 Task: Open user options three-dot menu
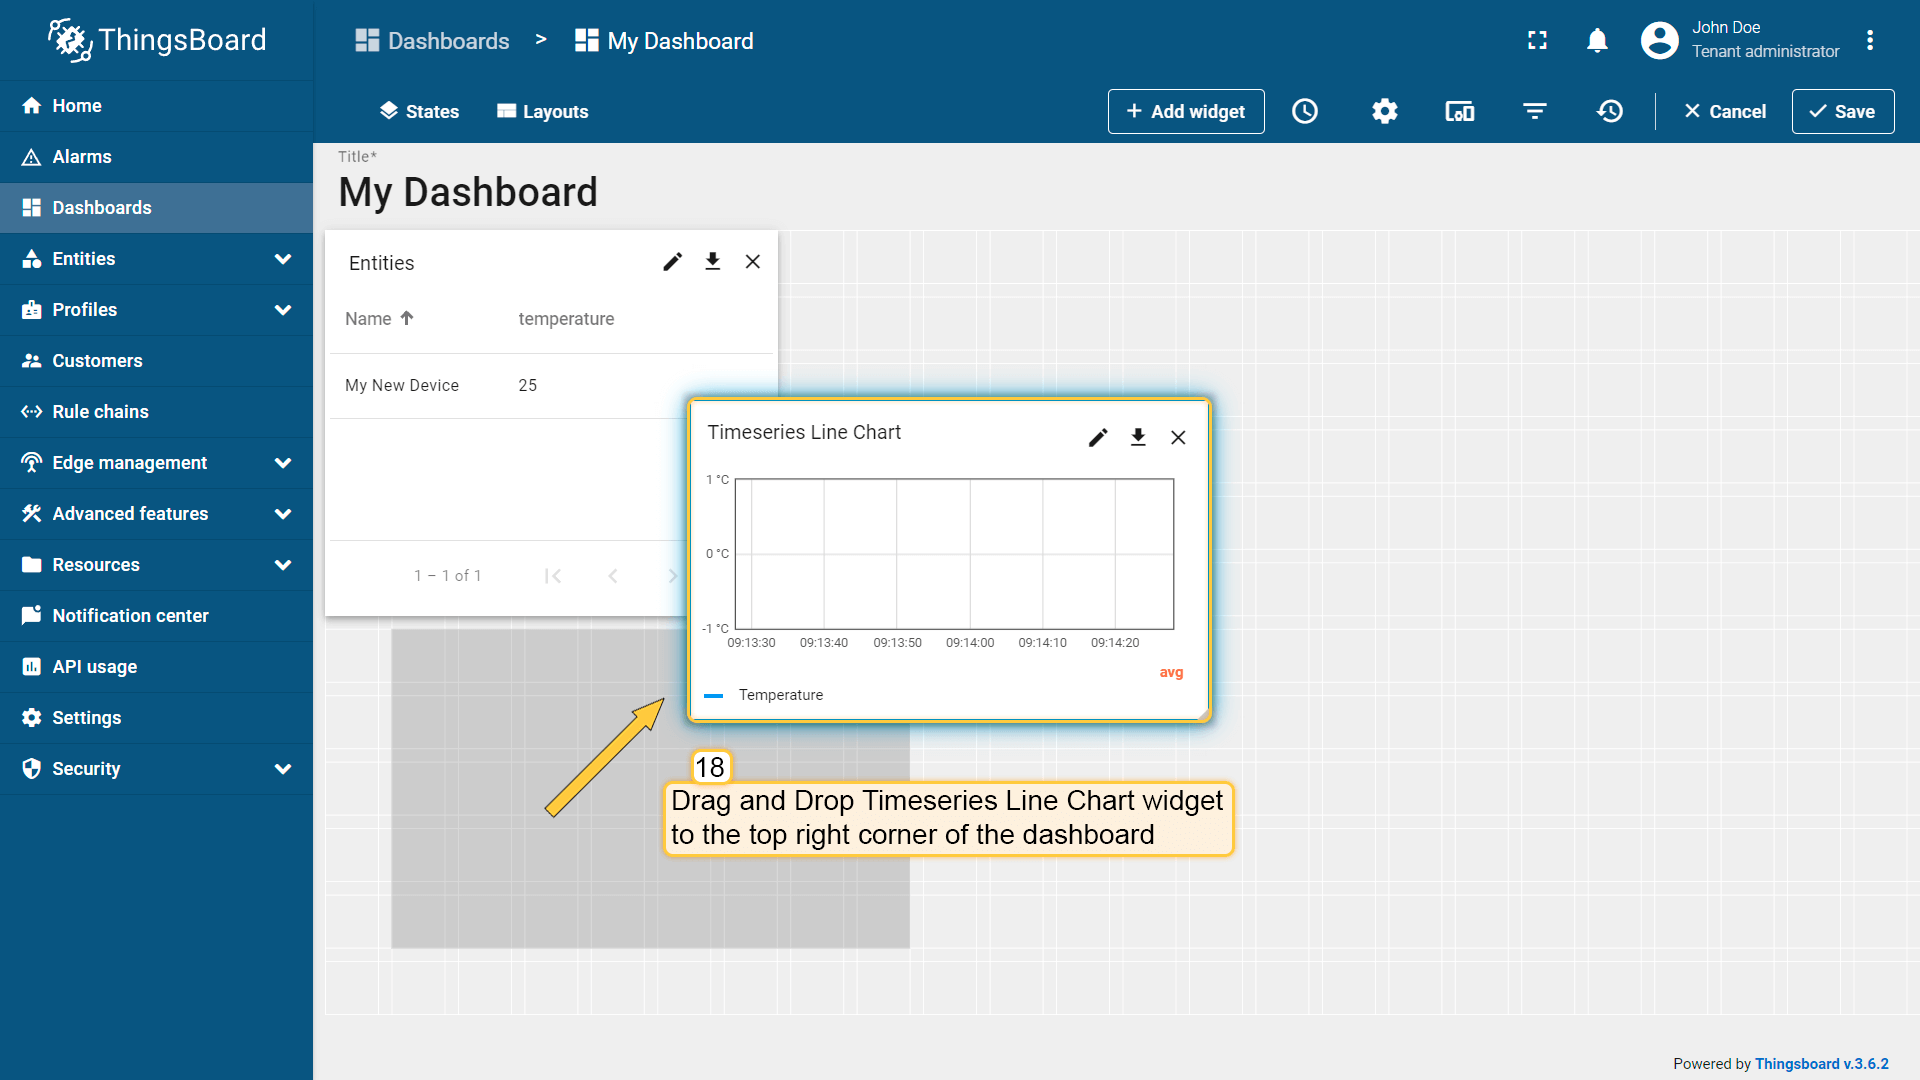tap(1869, 40)
